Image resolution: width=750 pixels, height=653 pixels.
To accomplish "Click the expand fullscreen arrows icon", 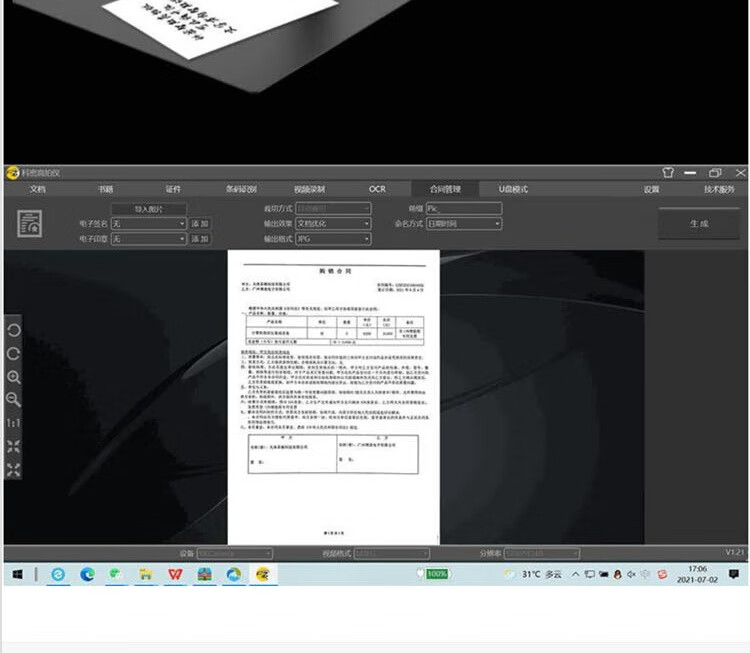I will (14, 470).
